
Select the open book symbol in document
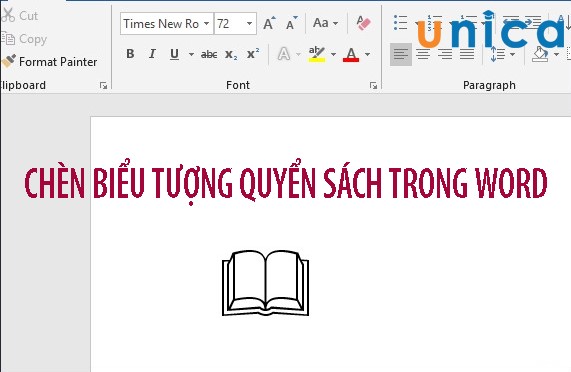(265, 283)
